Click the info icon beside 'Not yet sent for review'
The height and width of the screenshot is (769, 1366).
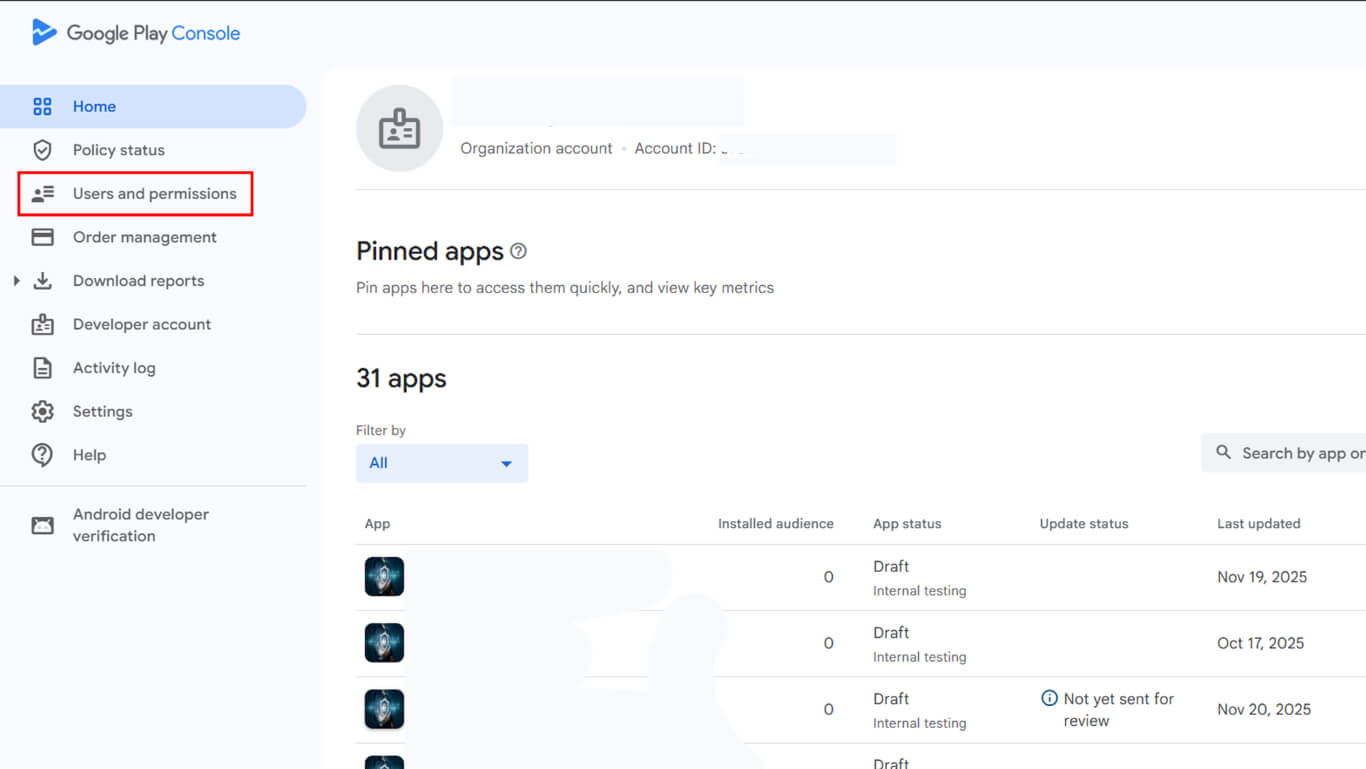(x=1050, y=699)
